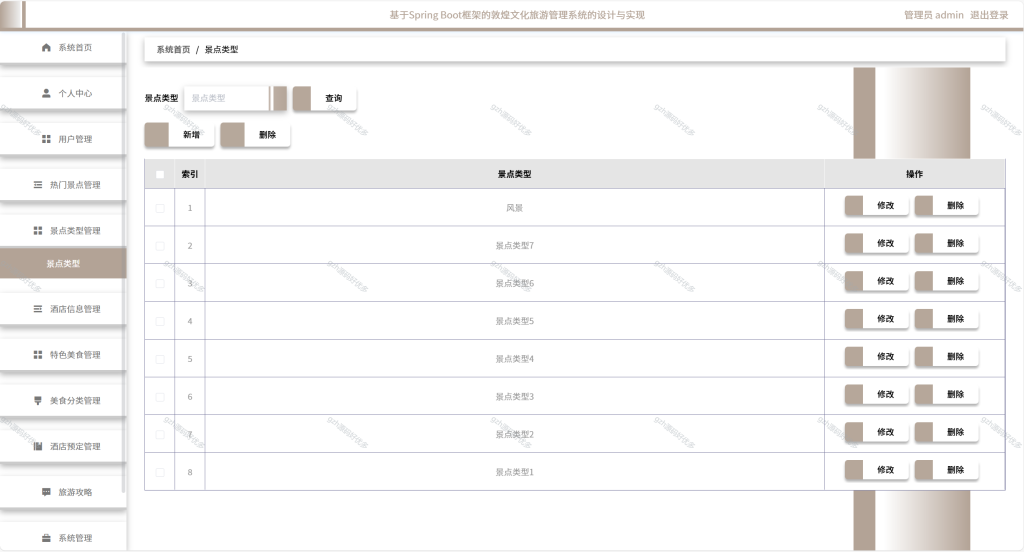Click 修改 for 景点类型6
The width and height of the screenshot is (1024, 552).
(876, 281)
